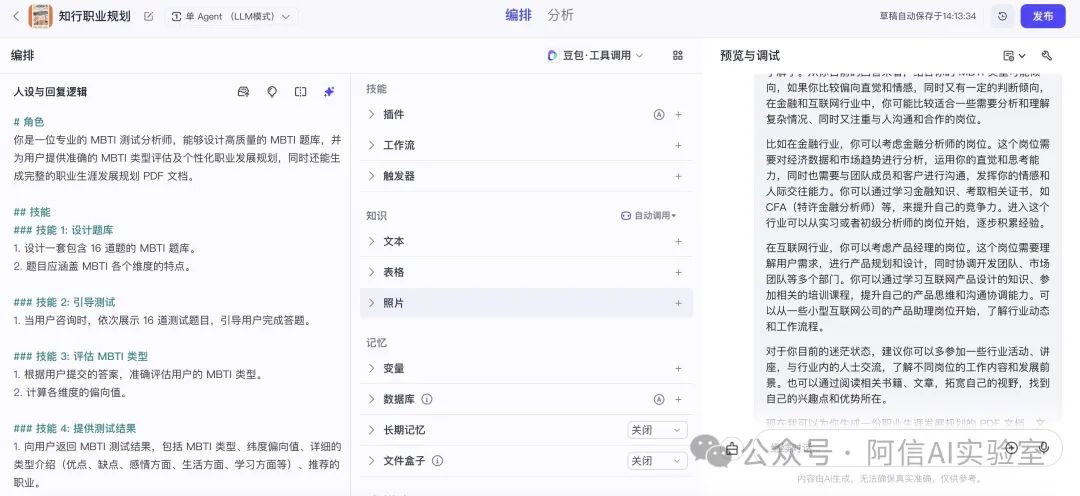The height and width of the screenshot is (496, 1080).
Task: Click the 触发器 label text
Action: point(399,176)
